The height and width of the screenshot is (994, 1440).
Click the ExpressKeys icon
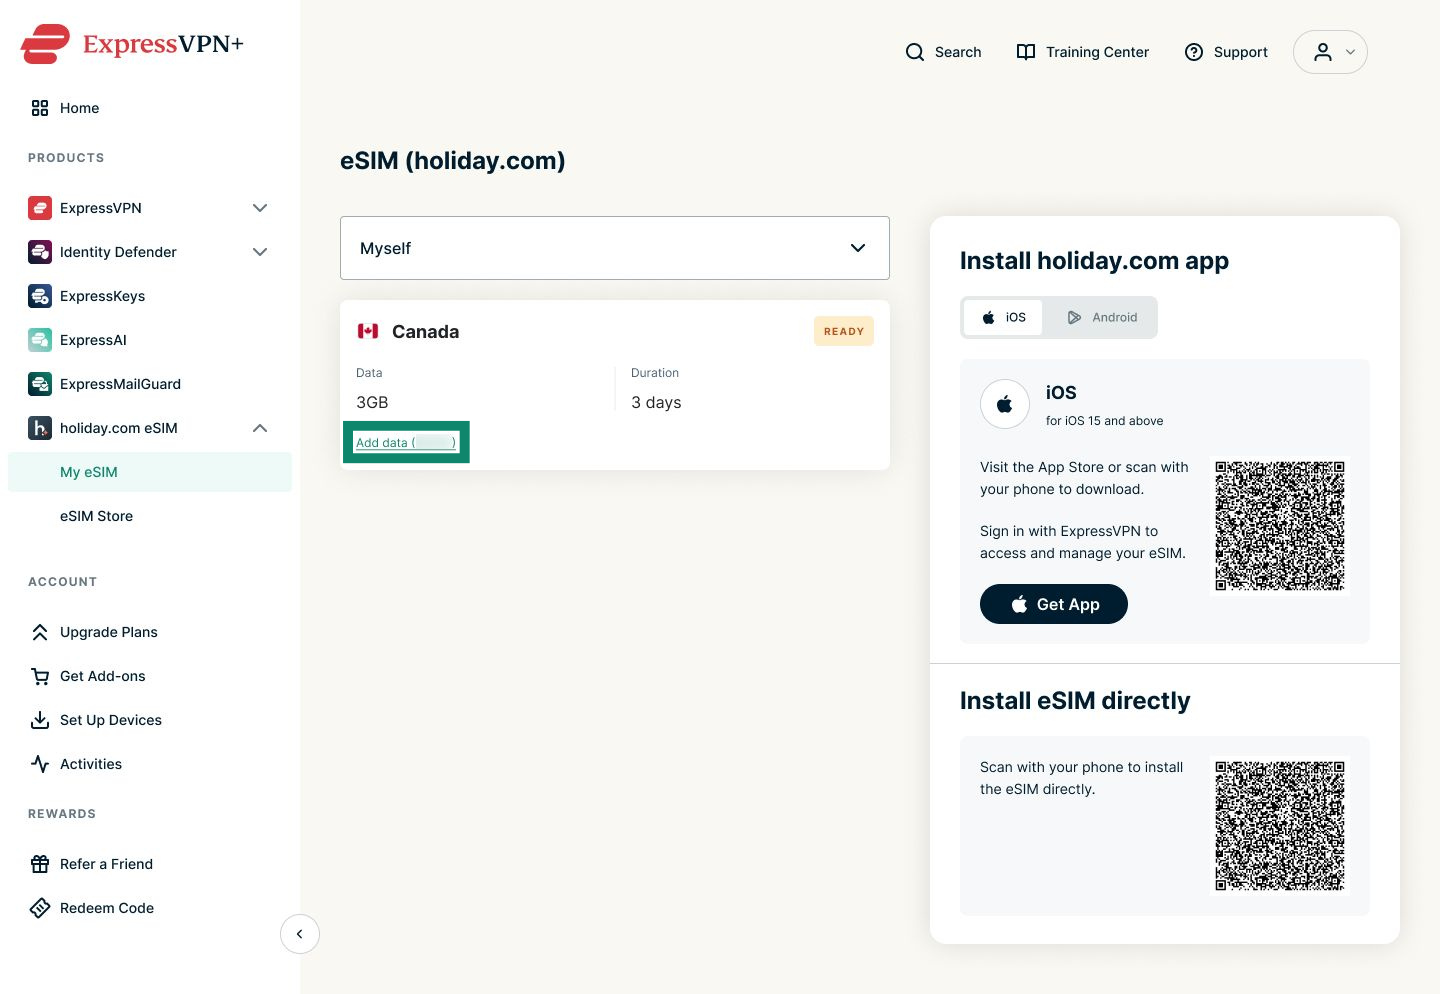point(40,296)
